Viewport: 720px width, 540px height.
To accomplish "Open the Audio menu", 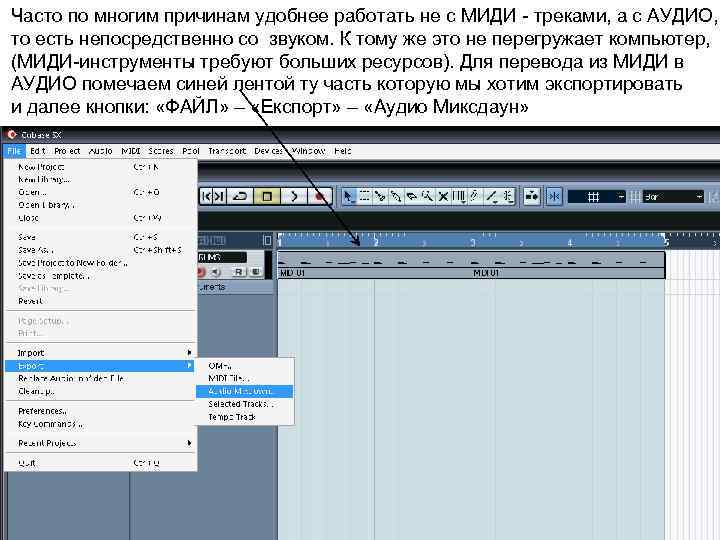I will (x=100, y=151).
